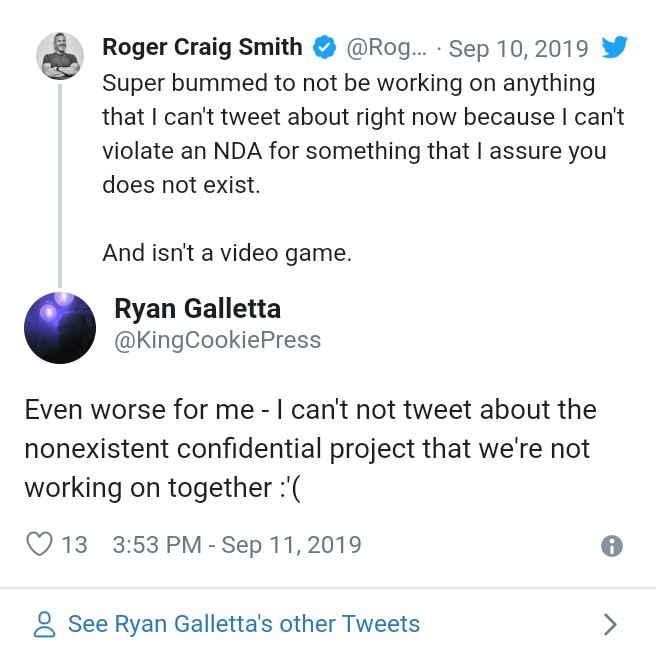Expand the chevron arrow for other Tweets
The image size is (656, 651).
(611, 625)
